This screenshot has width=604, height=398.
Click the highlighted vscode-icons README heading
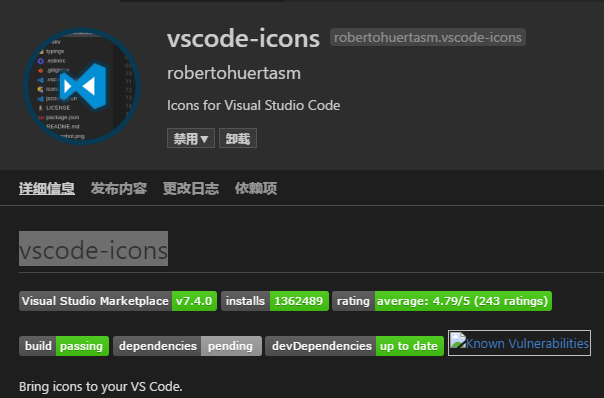[93, 249]
